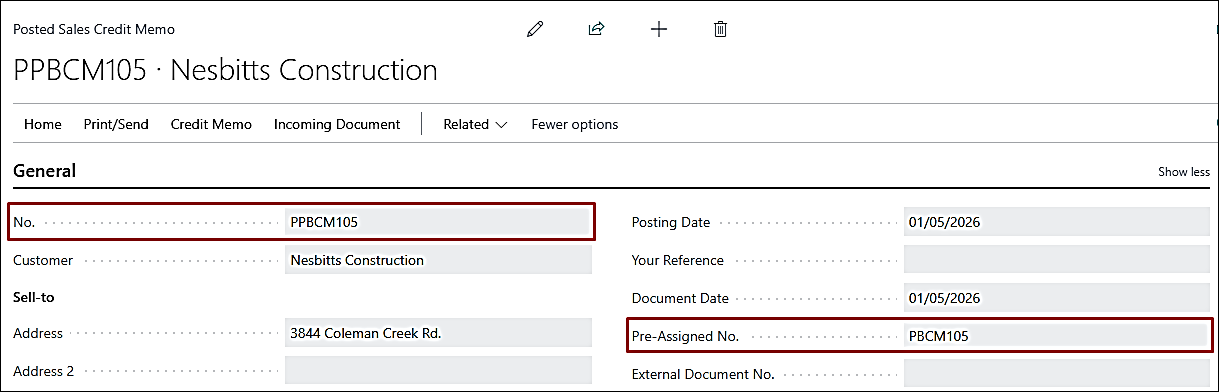
Task: Click Show less in General section
Action: pos(1184,172)
